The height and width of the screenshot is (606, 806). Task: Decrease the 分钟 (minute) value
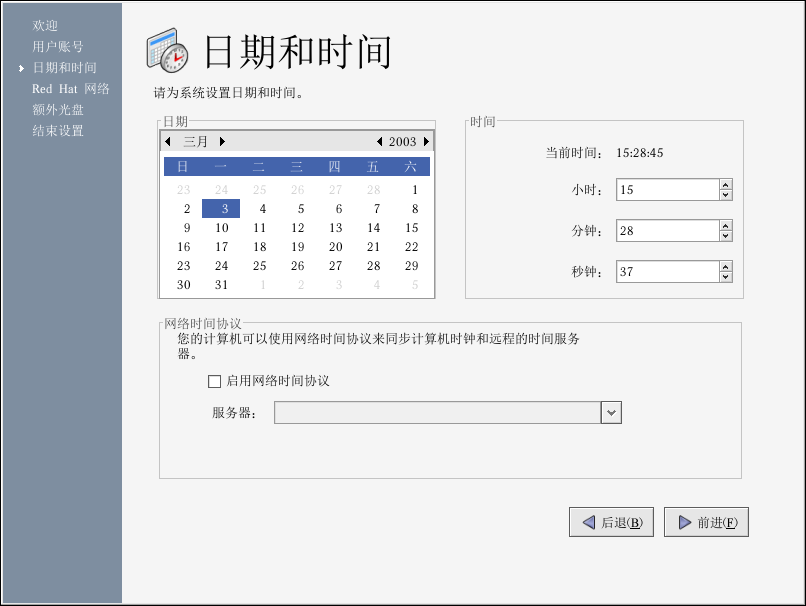click(726, 236)
